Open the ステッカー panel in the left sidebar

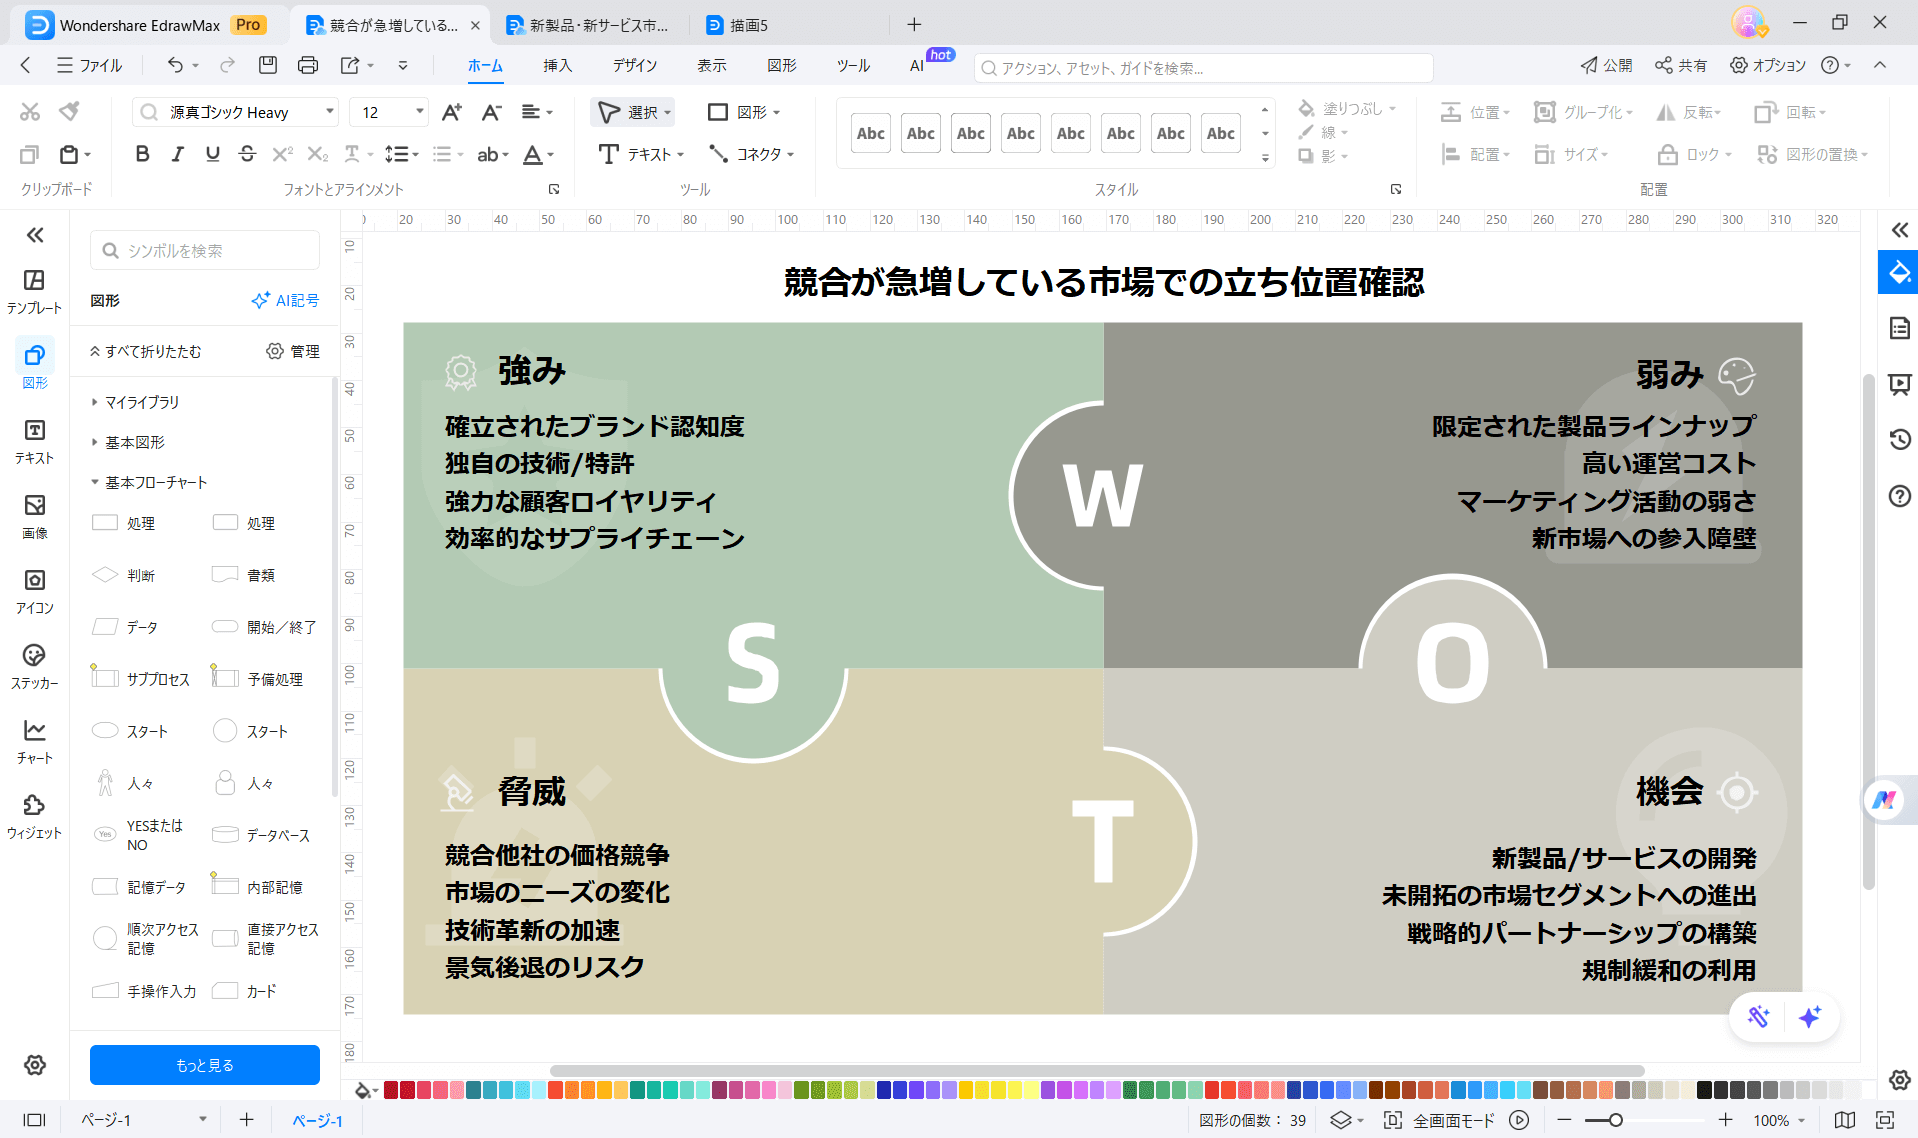point(34,667)
